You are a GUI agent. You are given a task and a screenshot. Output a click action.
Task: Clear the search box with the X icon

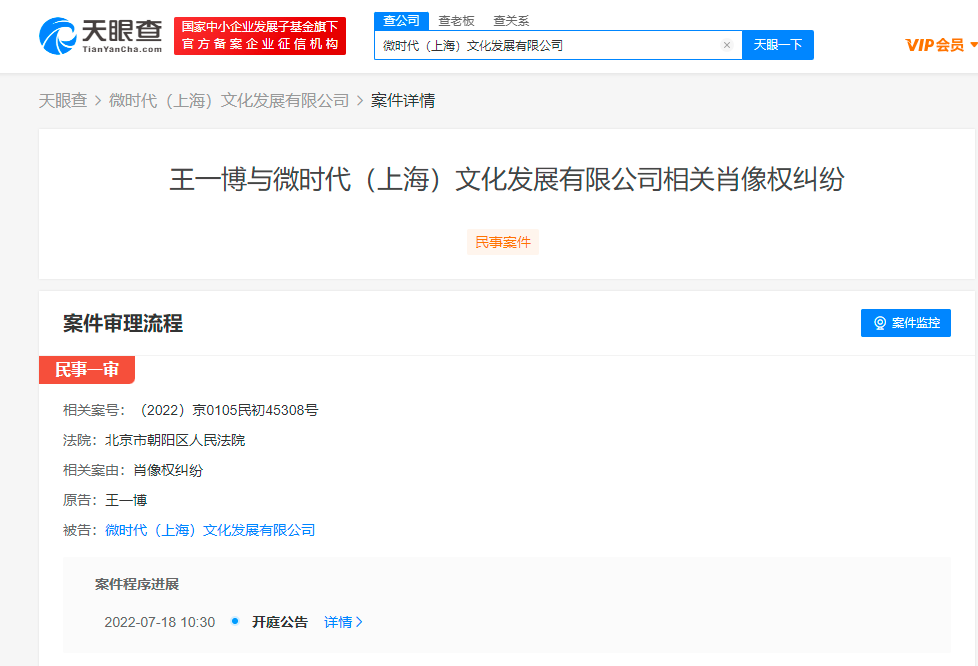pyautogui.click(x=727, y=45)
